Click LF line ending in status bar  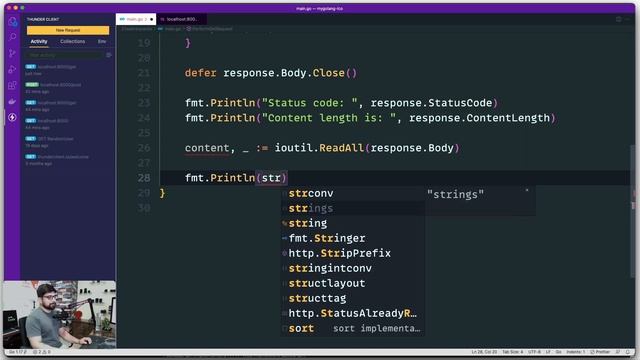pos(549,352)
